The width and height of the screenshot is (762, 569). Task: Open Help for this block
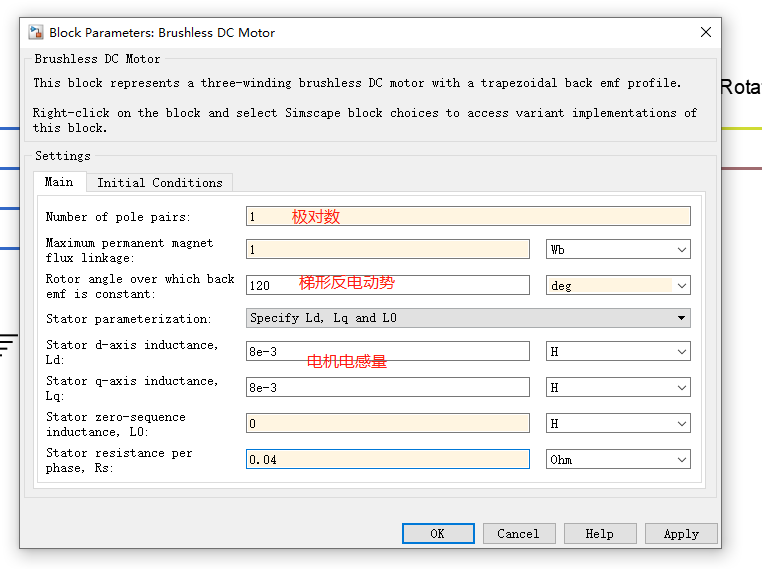pyautogui.click(x=600, y=534)
